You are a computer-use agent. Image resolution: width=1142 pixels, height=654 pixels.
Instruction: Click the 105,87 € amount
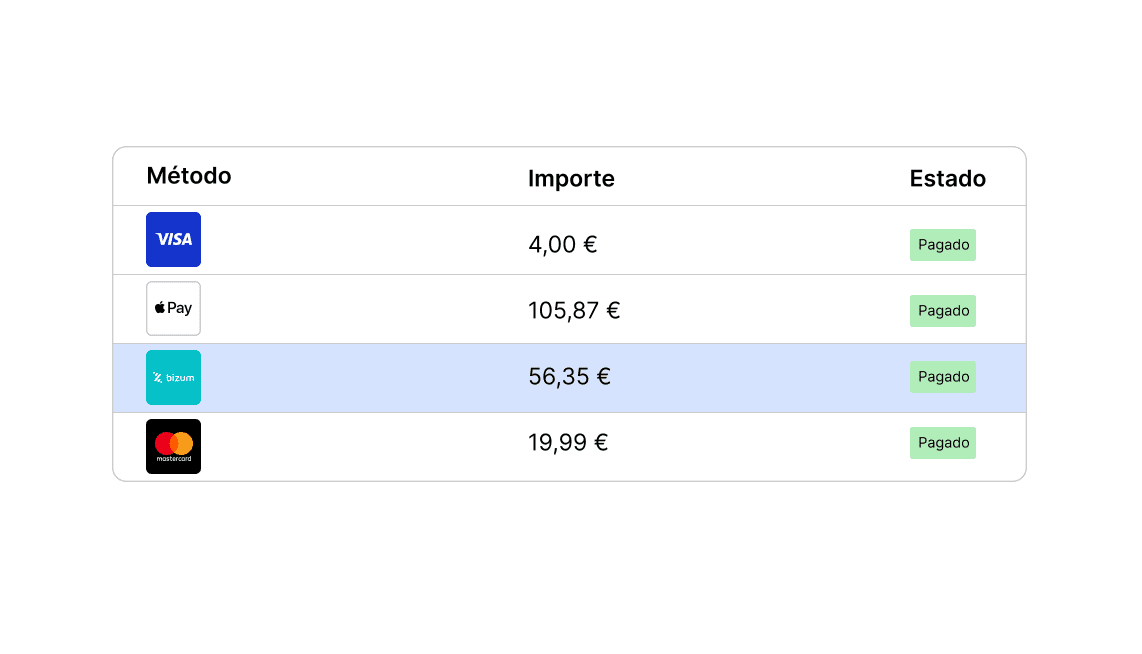(574, 311)
